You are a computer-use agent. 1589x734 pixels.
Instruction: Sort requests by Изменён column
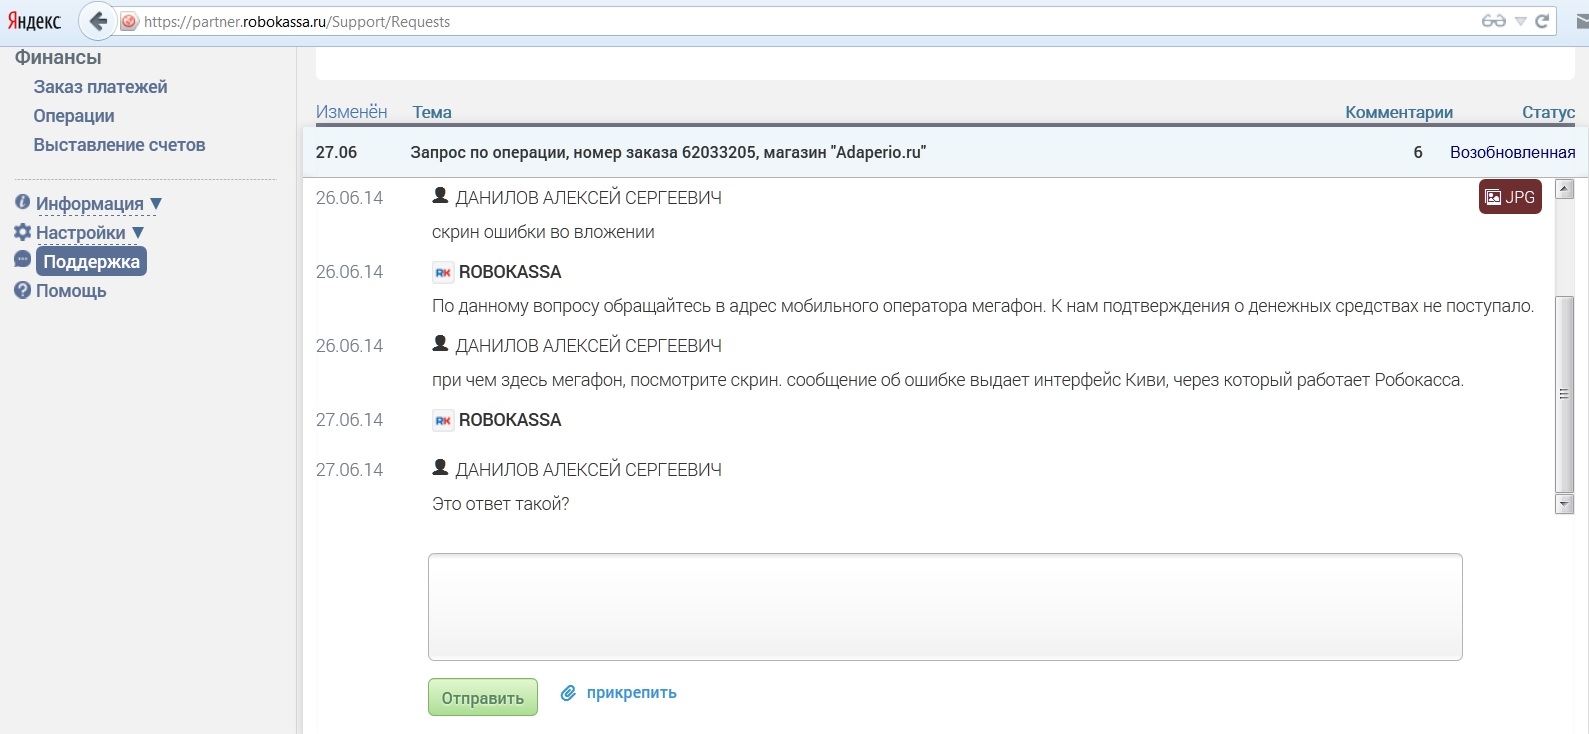click(x=351, y=112)
